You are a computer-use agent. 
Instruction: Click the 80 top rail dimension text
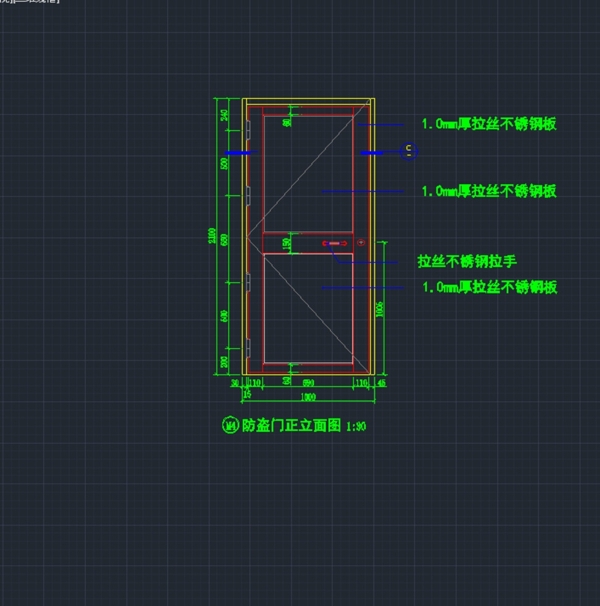[286, 123]
